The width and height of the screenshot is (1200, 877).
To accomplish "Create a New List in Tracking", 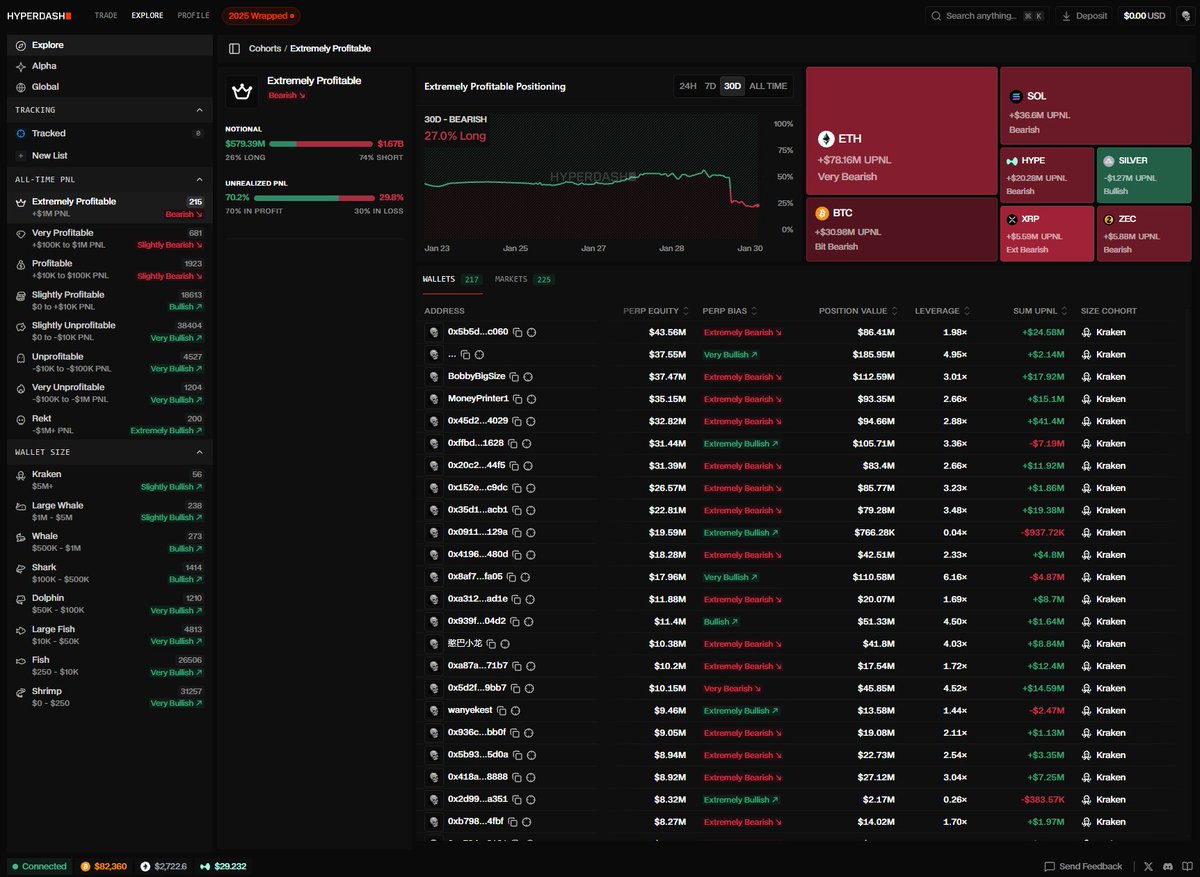I will click(108, 156).
